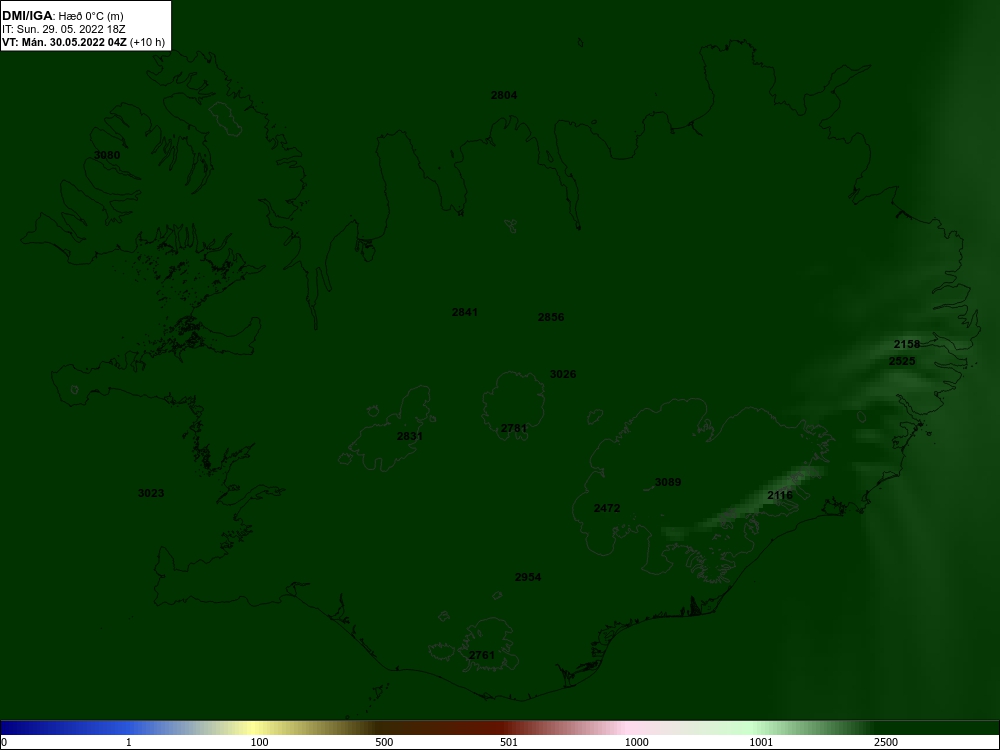This screenshot has width=1000, height=750.
Task: Click the 1001 tick on the color scale
Action: [761, 742]
